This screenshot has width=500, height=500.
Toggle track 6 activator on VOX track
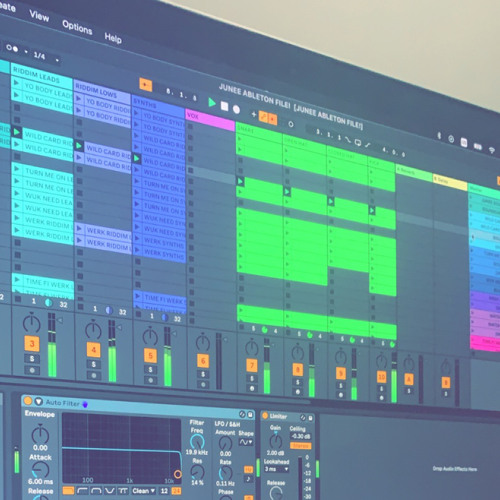pyautogui.click(x=203, y=361)
